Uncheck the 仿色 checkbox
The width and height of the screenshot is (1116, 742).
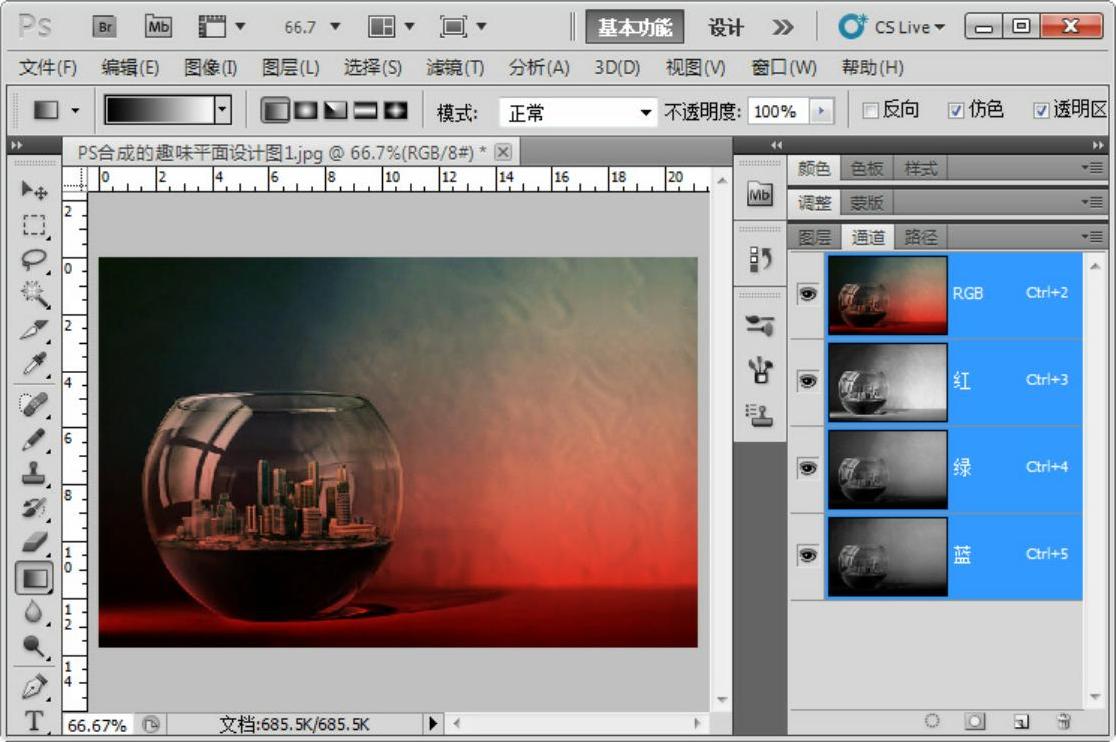(955, 110)
